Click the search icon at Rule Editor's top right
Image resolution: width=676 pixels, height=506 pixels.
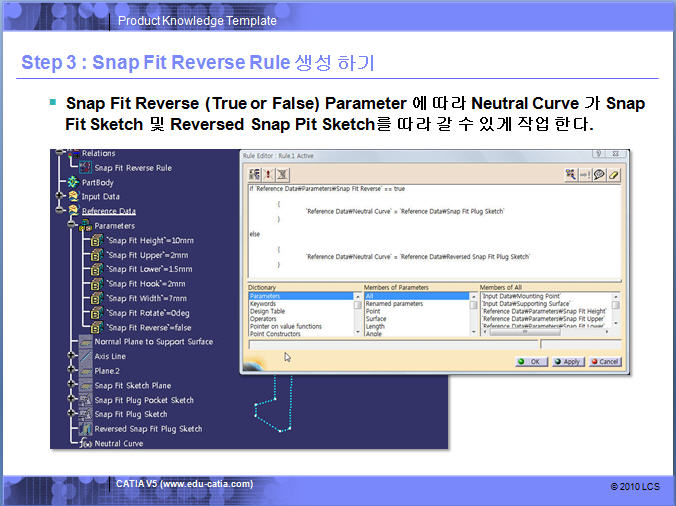[x=570, y=174]
